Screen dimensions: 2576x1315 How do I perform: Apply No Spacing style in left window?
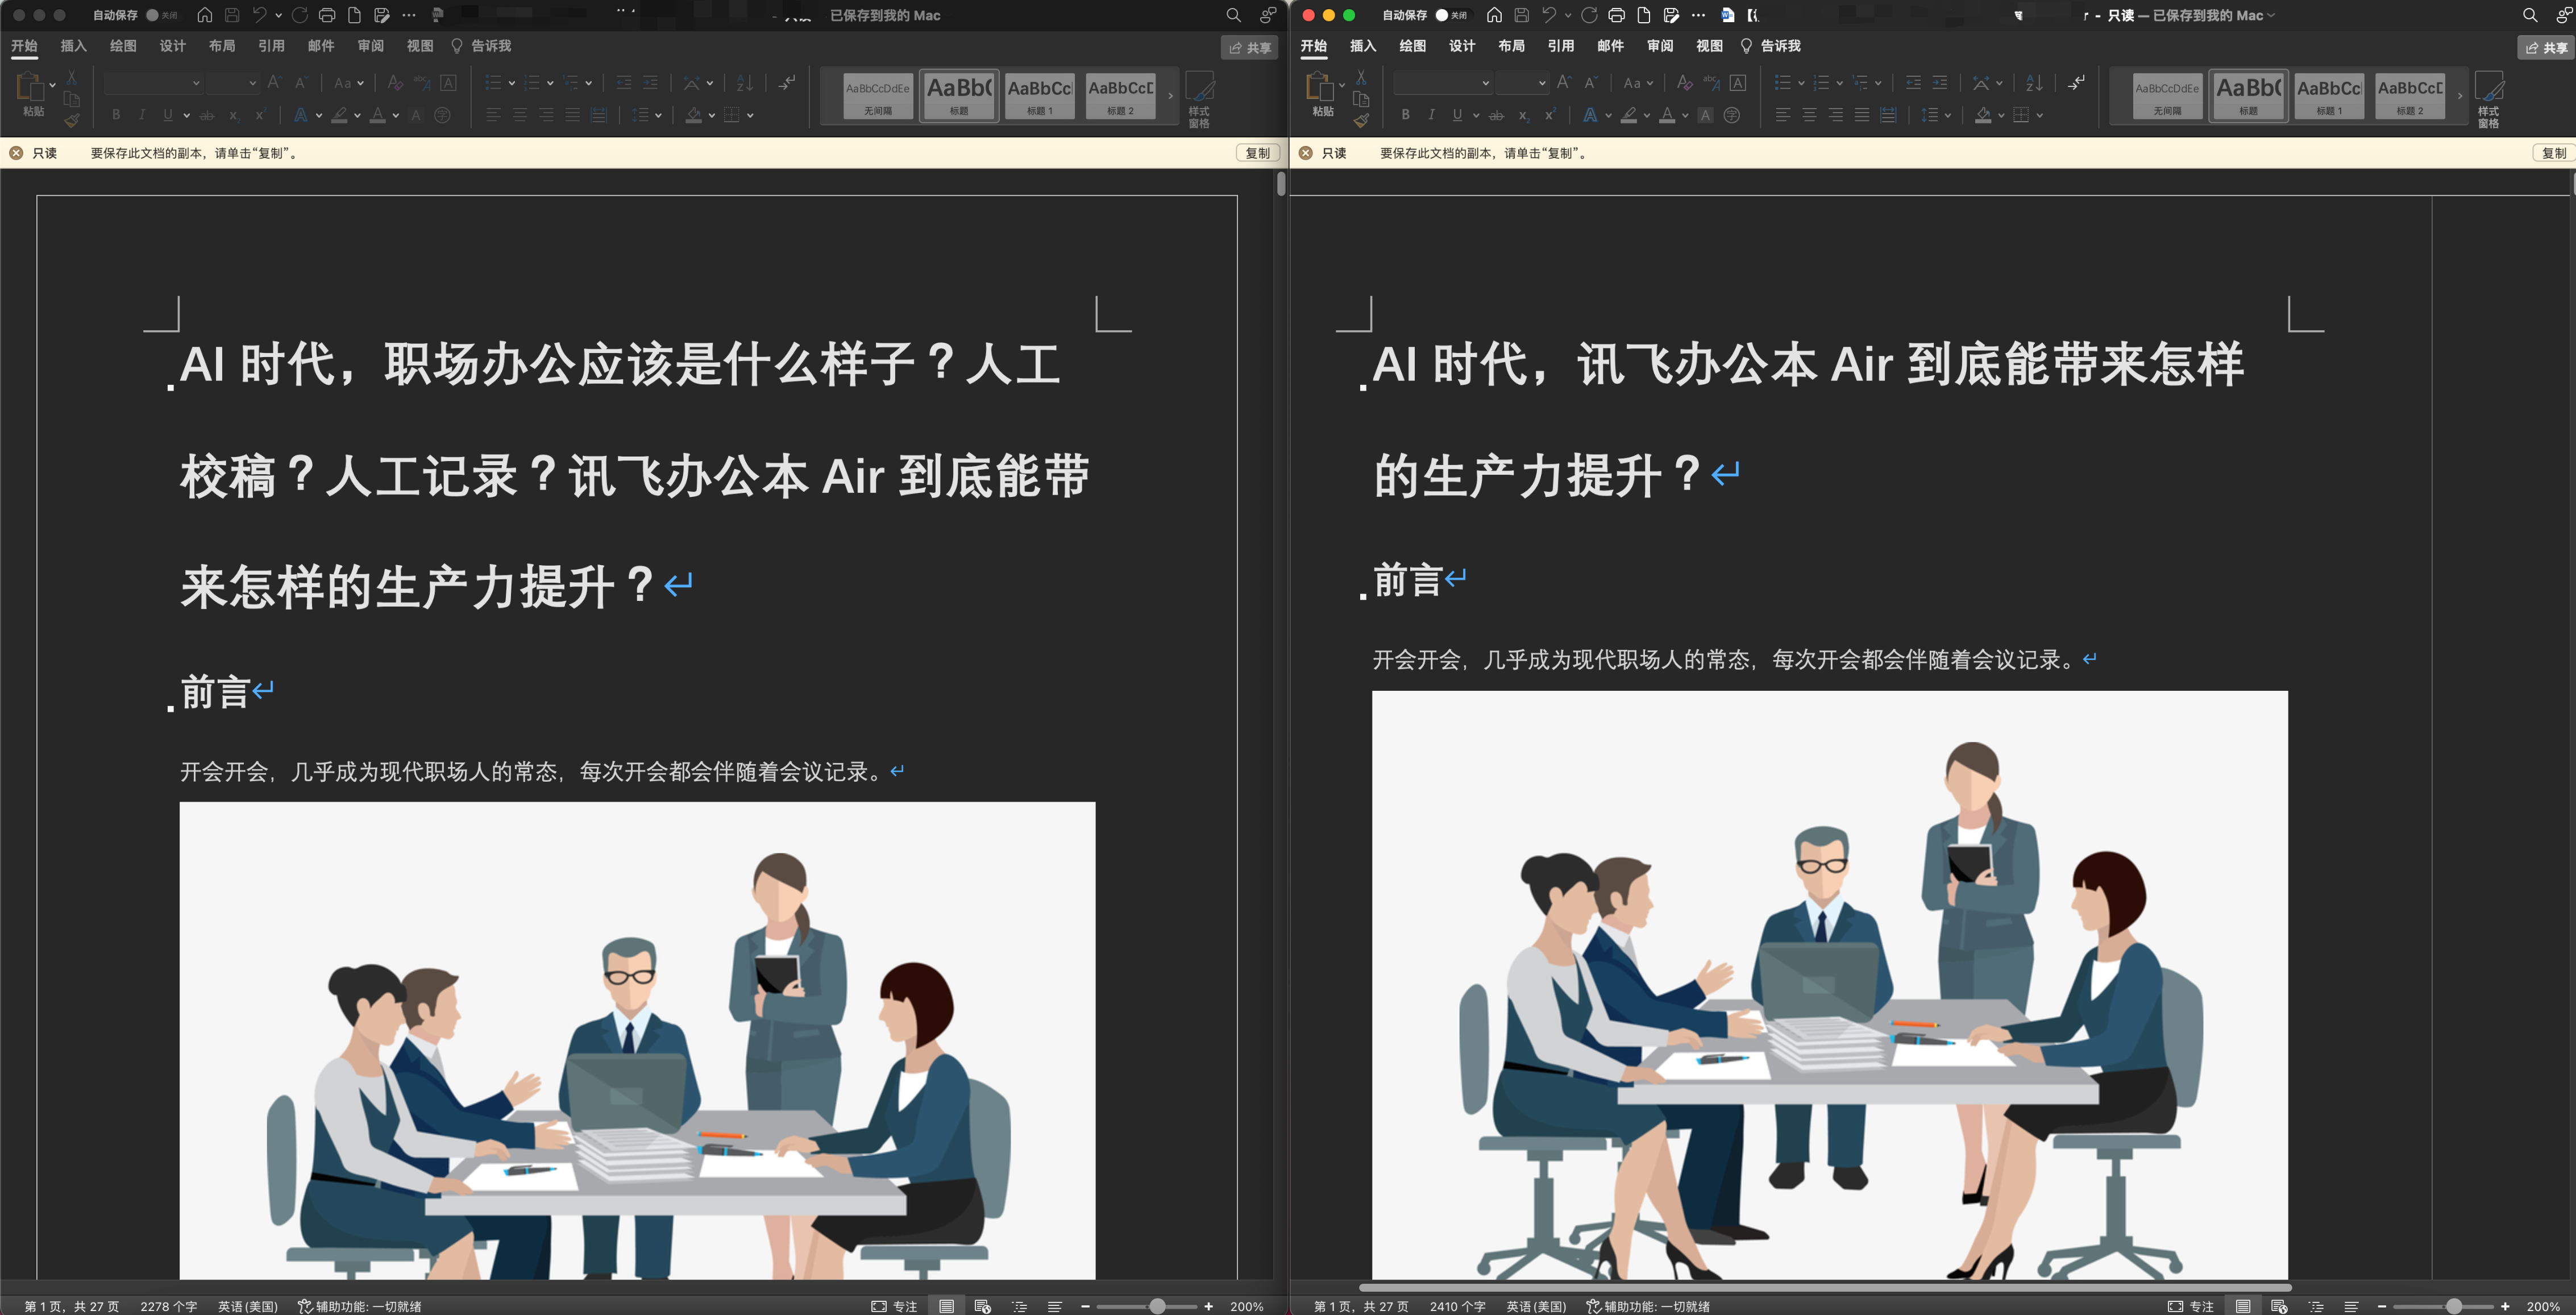coord(878,96)
